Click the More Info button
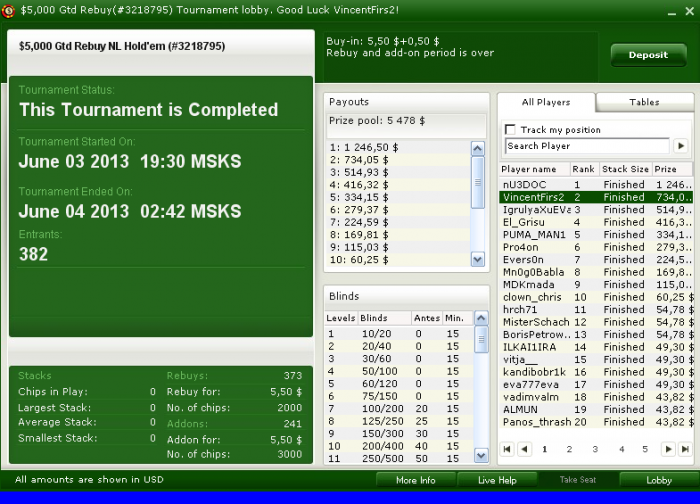 [x=415, y=480]
